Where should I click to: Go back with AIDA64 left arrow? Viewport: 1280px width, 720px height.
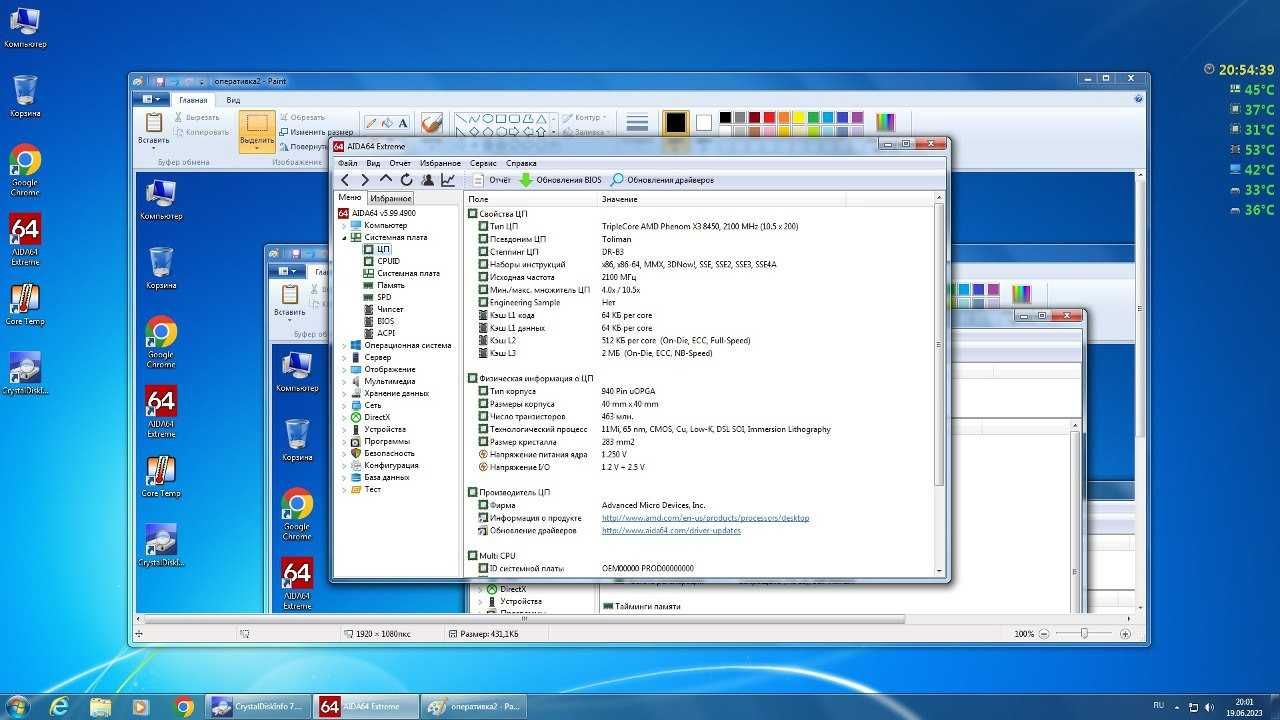coord(345,180)
